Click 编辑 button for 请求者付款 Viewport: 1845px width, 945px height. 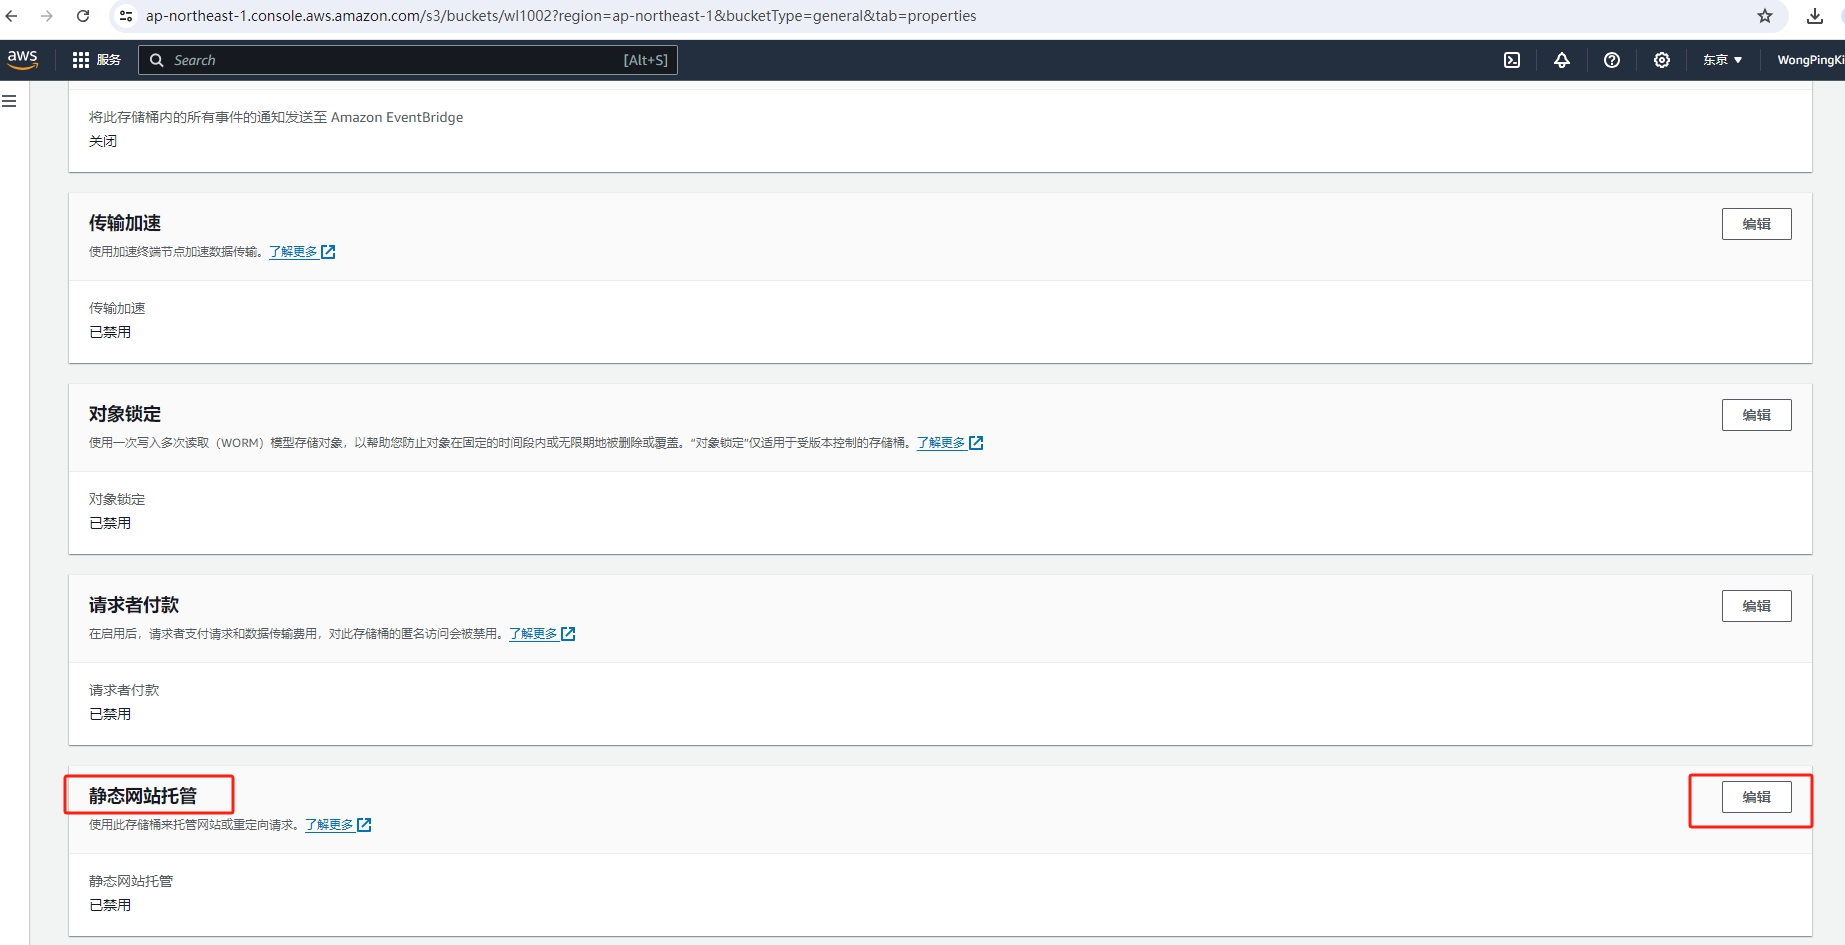pyautogui.click(x=1756, y=606)
